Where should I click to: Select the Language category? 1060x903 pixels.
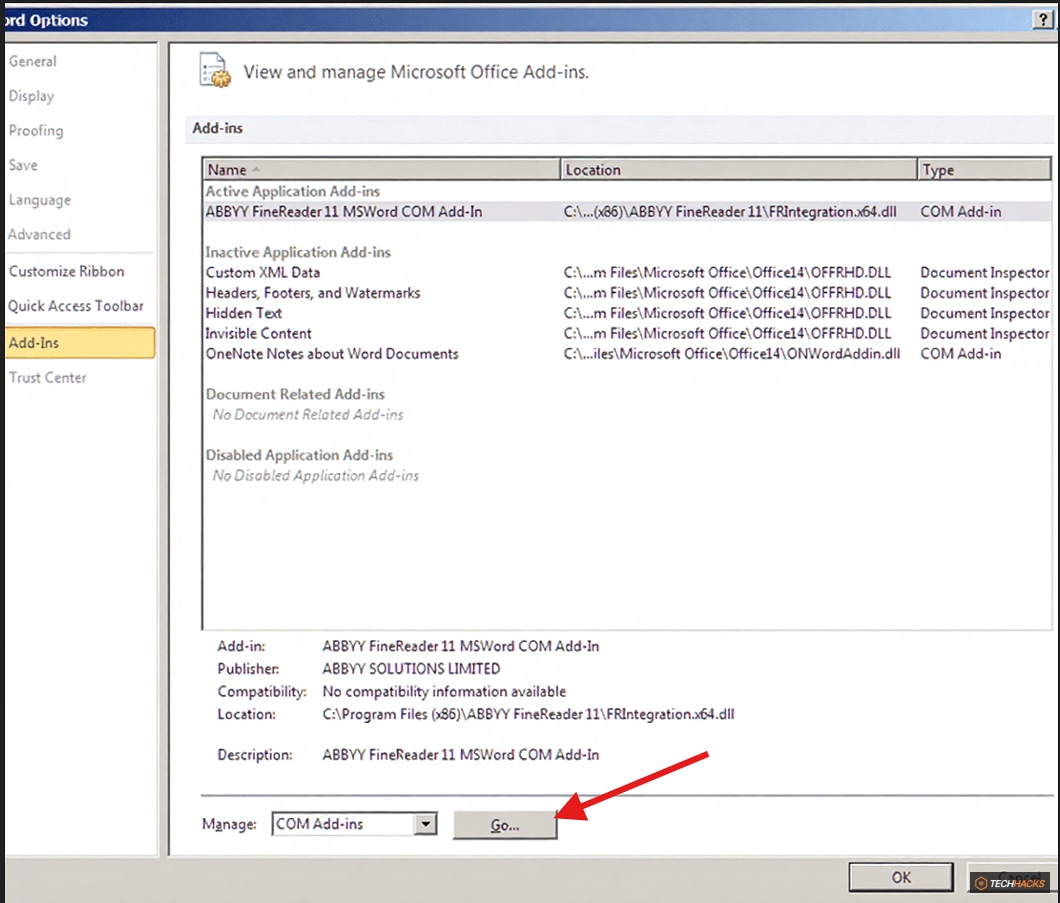click(39, 199)
